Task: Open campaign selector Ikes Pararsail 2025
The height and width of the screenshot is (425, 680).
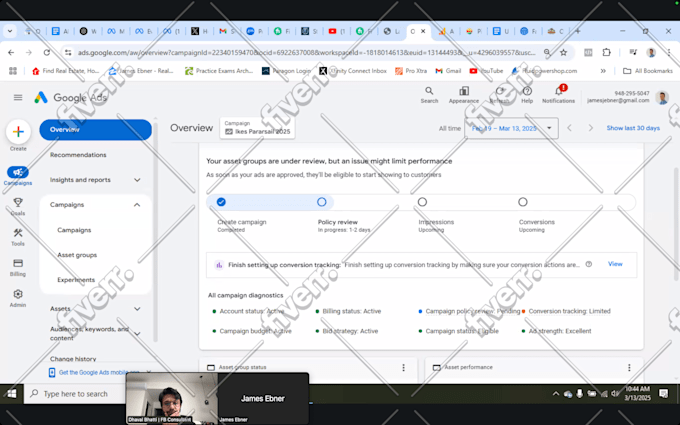Action: click(x=258, y=128)
